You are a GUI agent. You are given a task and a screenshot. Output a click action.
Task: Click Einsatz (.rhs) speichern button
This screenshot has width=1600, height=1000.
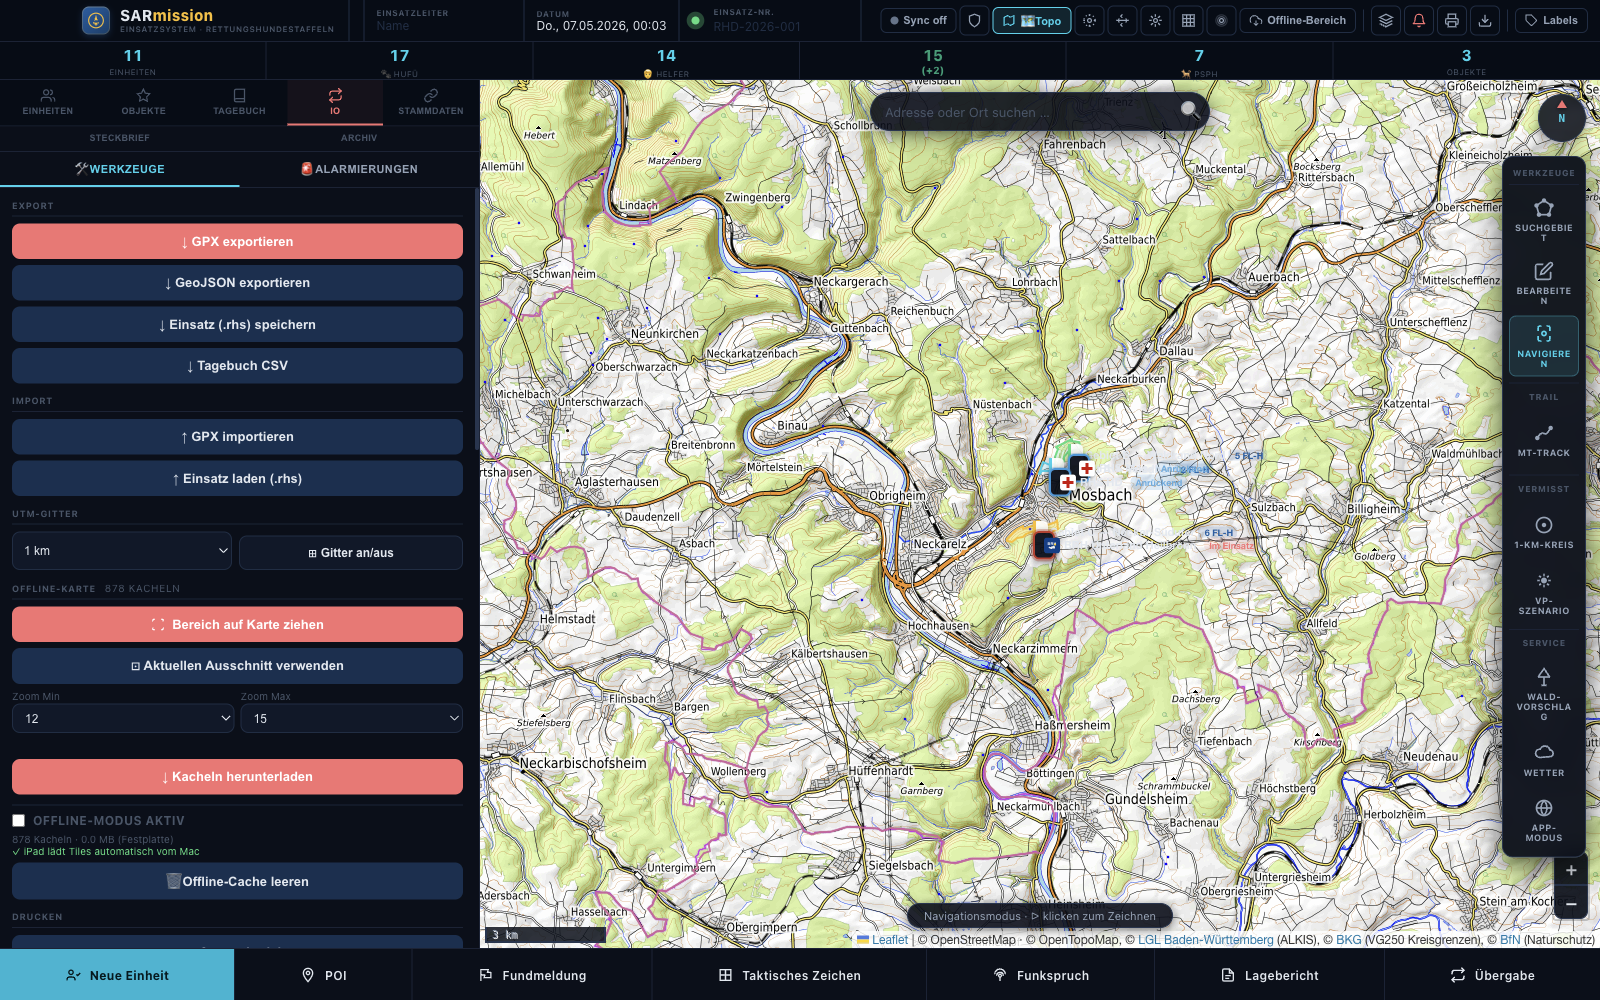point(237,324)
